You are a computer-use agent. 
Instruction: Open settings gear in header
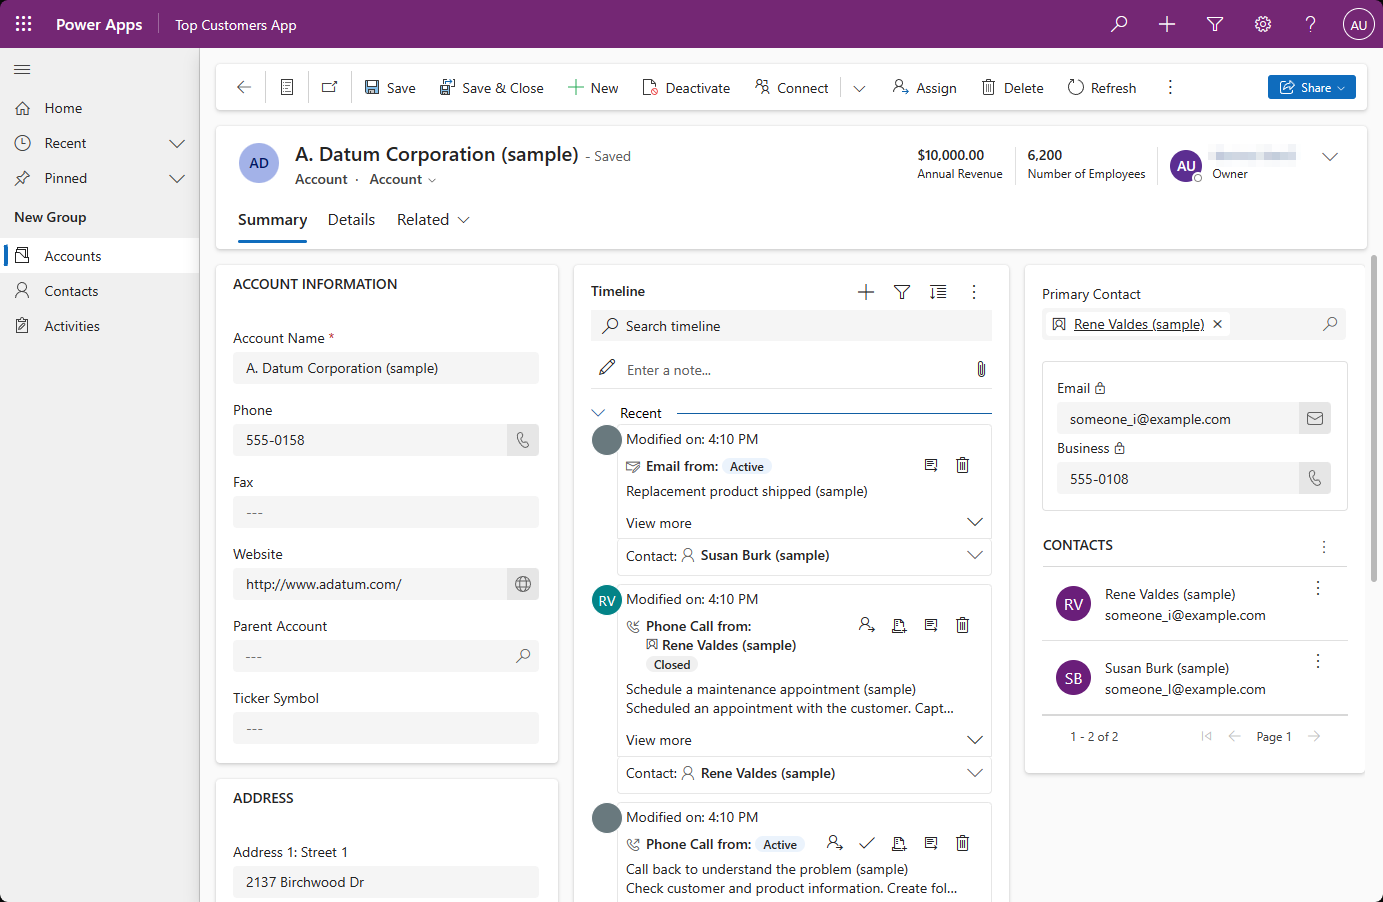1263,24
